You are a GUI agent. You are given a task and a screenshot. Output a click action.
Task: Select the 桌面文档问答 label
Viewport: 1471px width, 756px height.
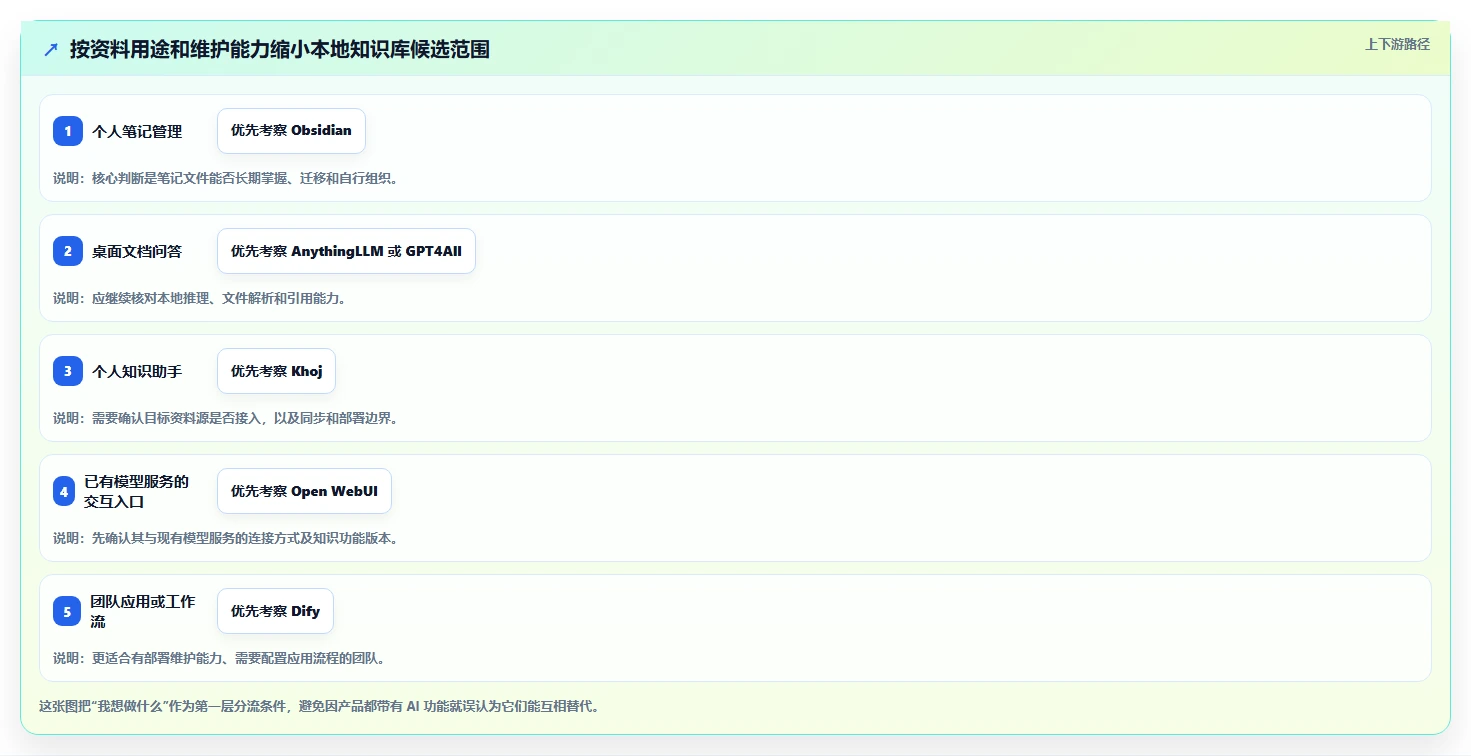pos(137,251)
